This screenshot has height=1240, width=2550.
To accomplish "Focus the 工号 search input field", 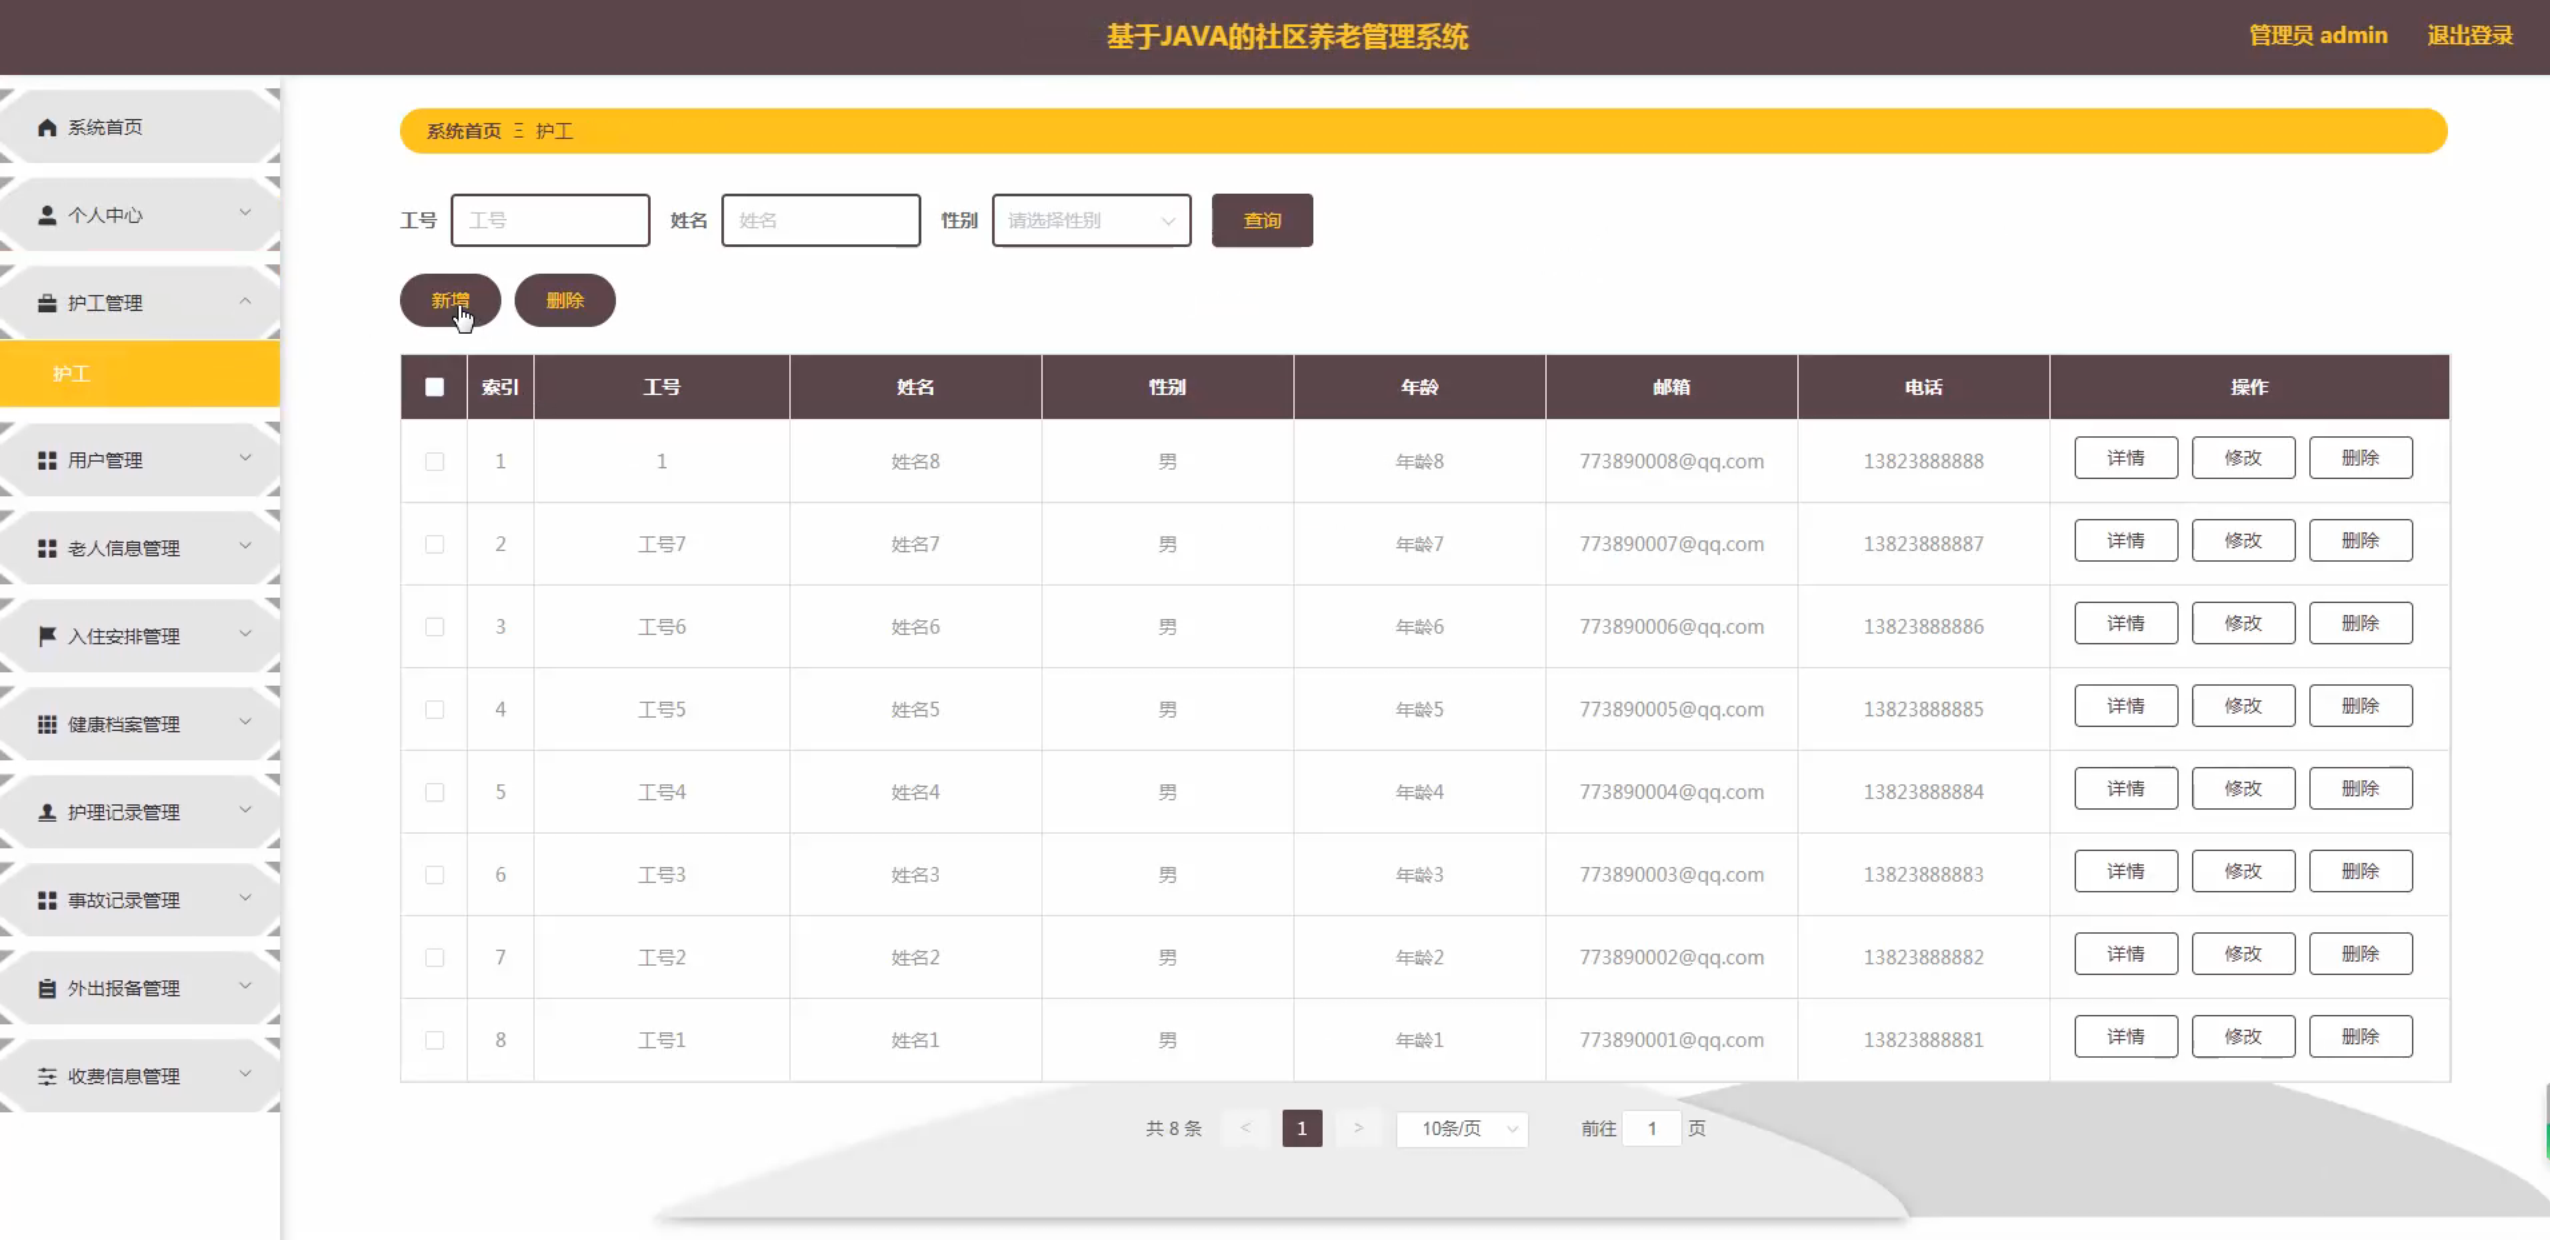I will point(550,220).
